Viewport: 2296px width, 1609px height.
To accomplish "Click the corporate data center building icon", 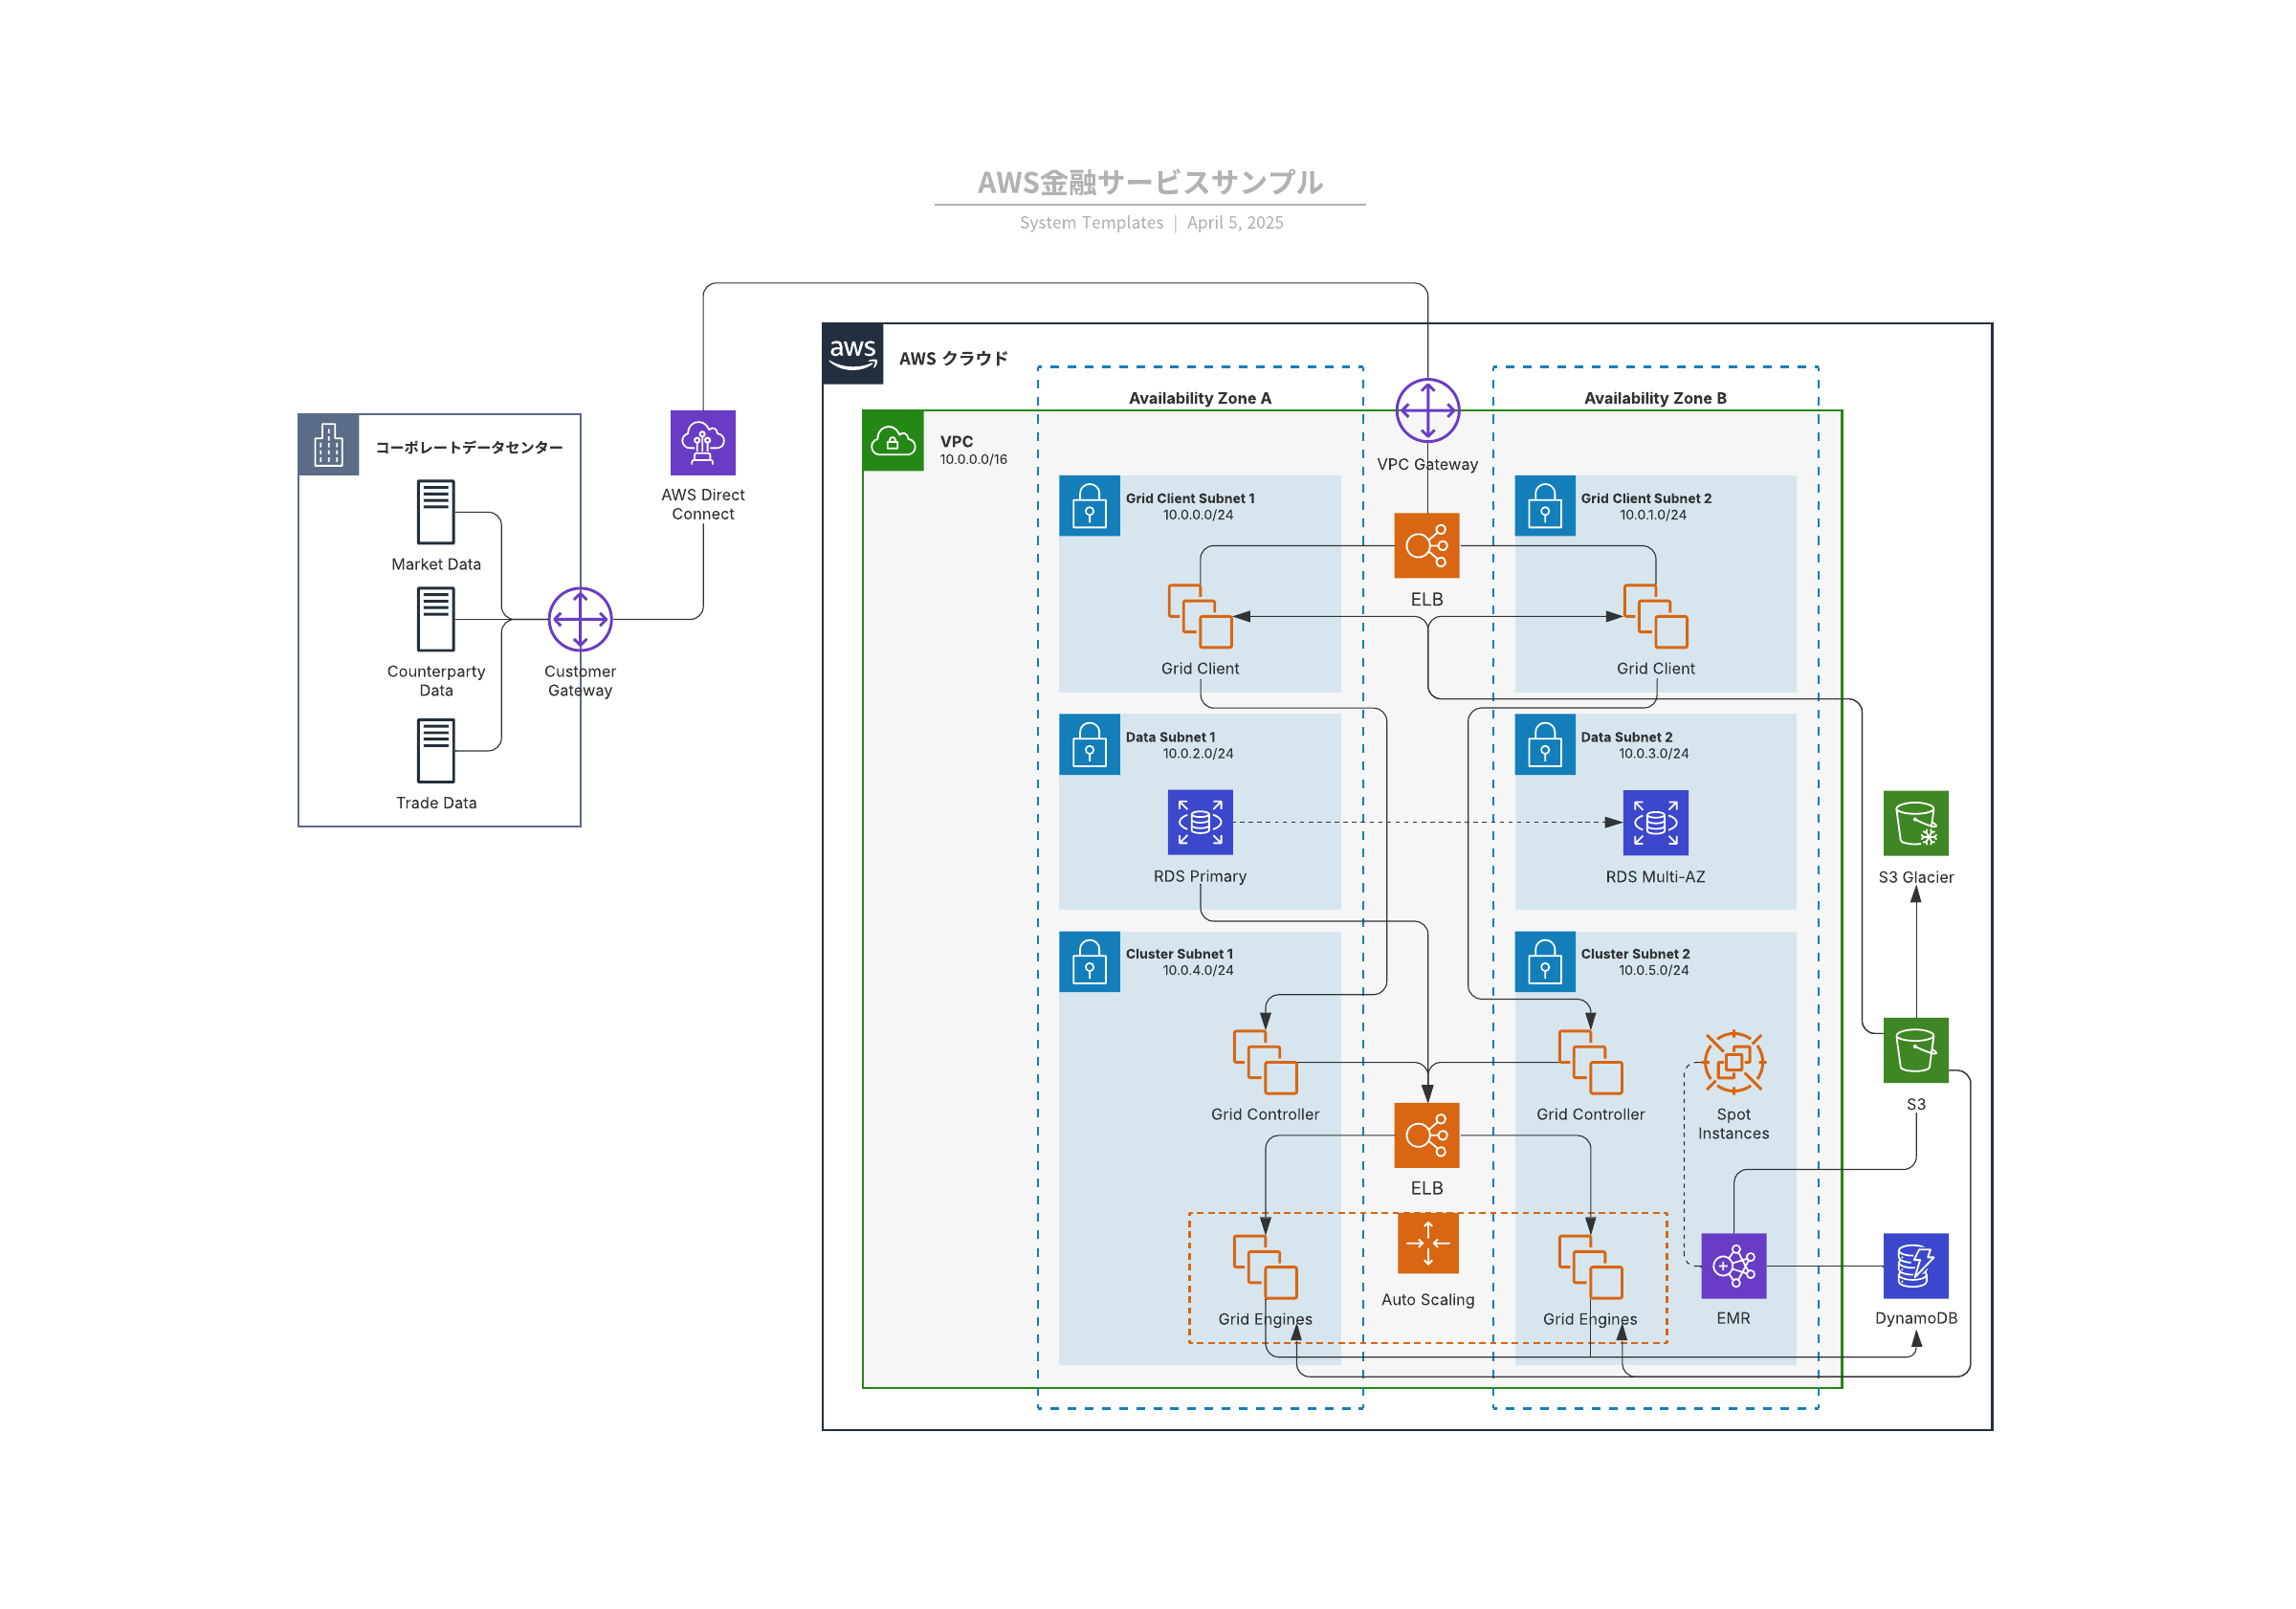I will [x=328, y=445].
